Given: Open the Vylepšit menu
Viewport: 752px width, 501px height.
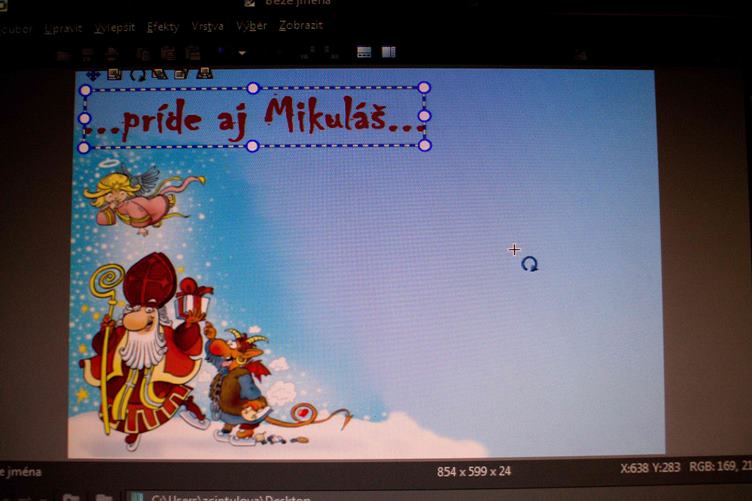Looking at the screenshot, I should tap(114, 28).
